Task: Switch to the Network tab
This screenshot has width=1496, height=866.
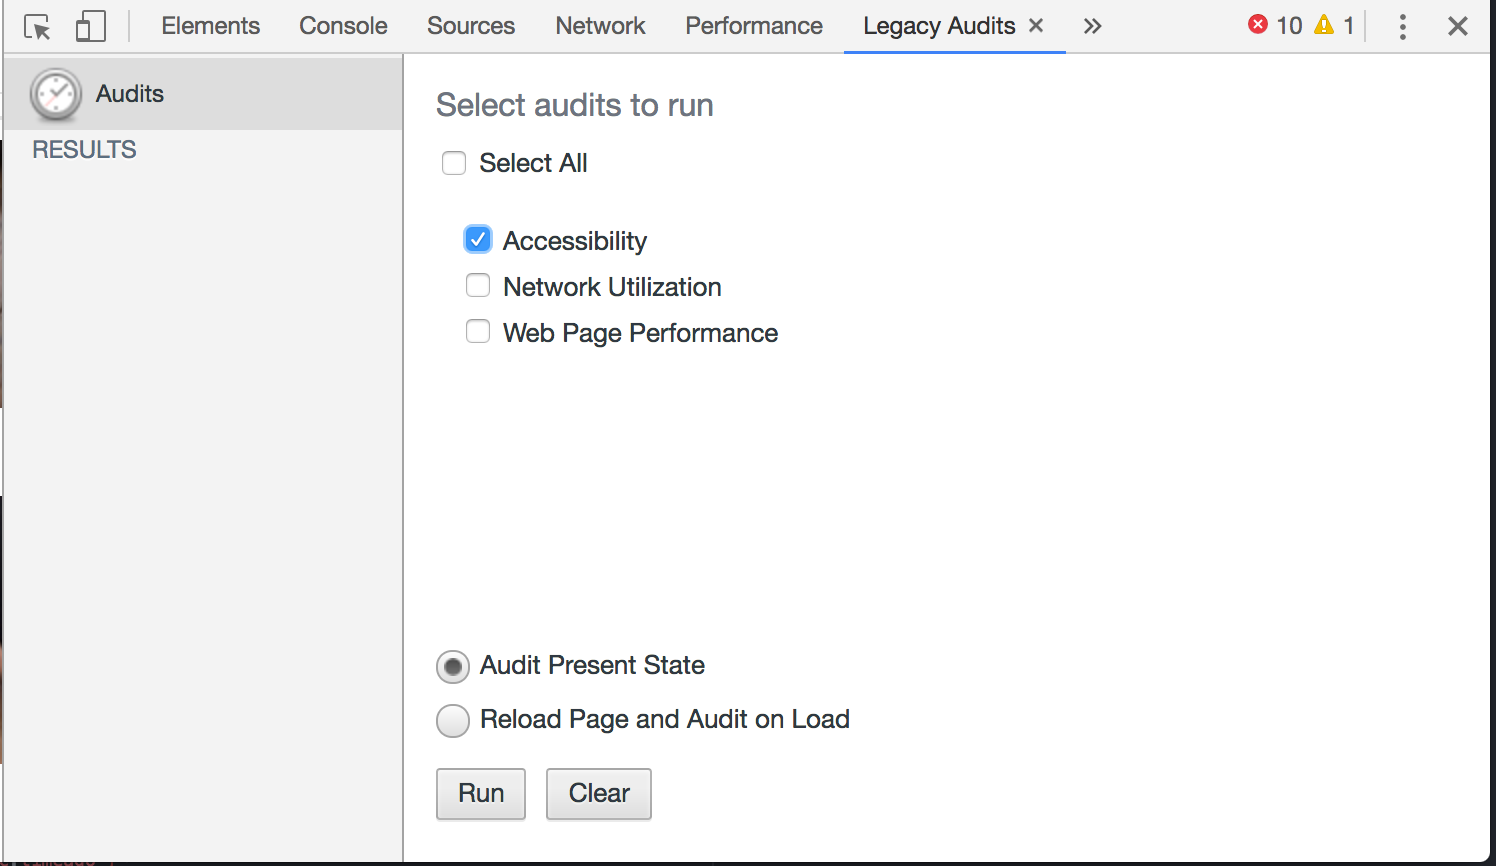Action: click(600, 26)
